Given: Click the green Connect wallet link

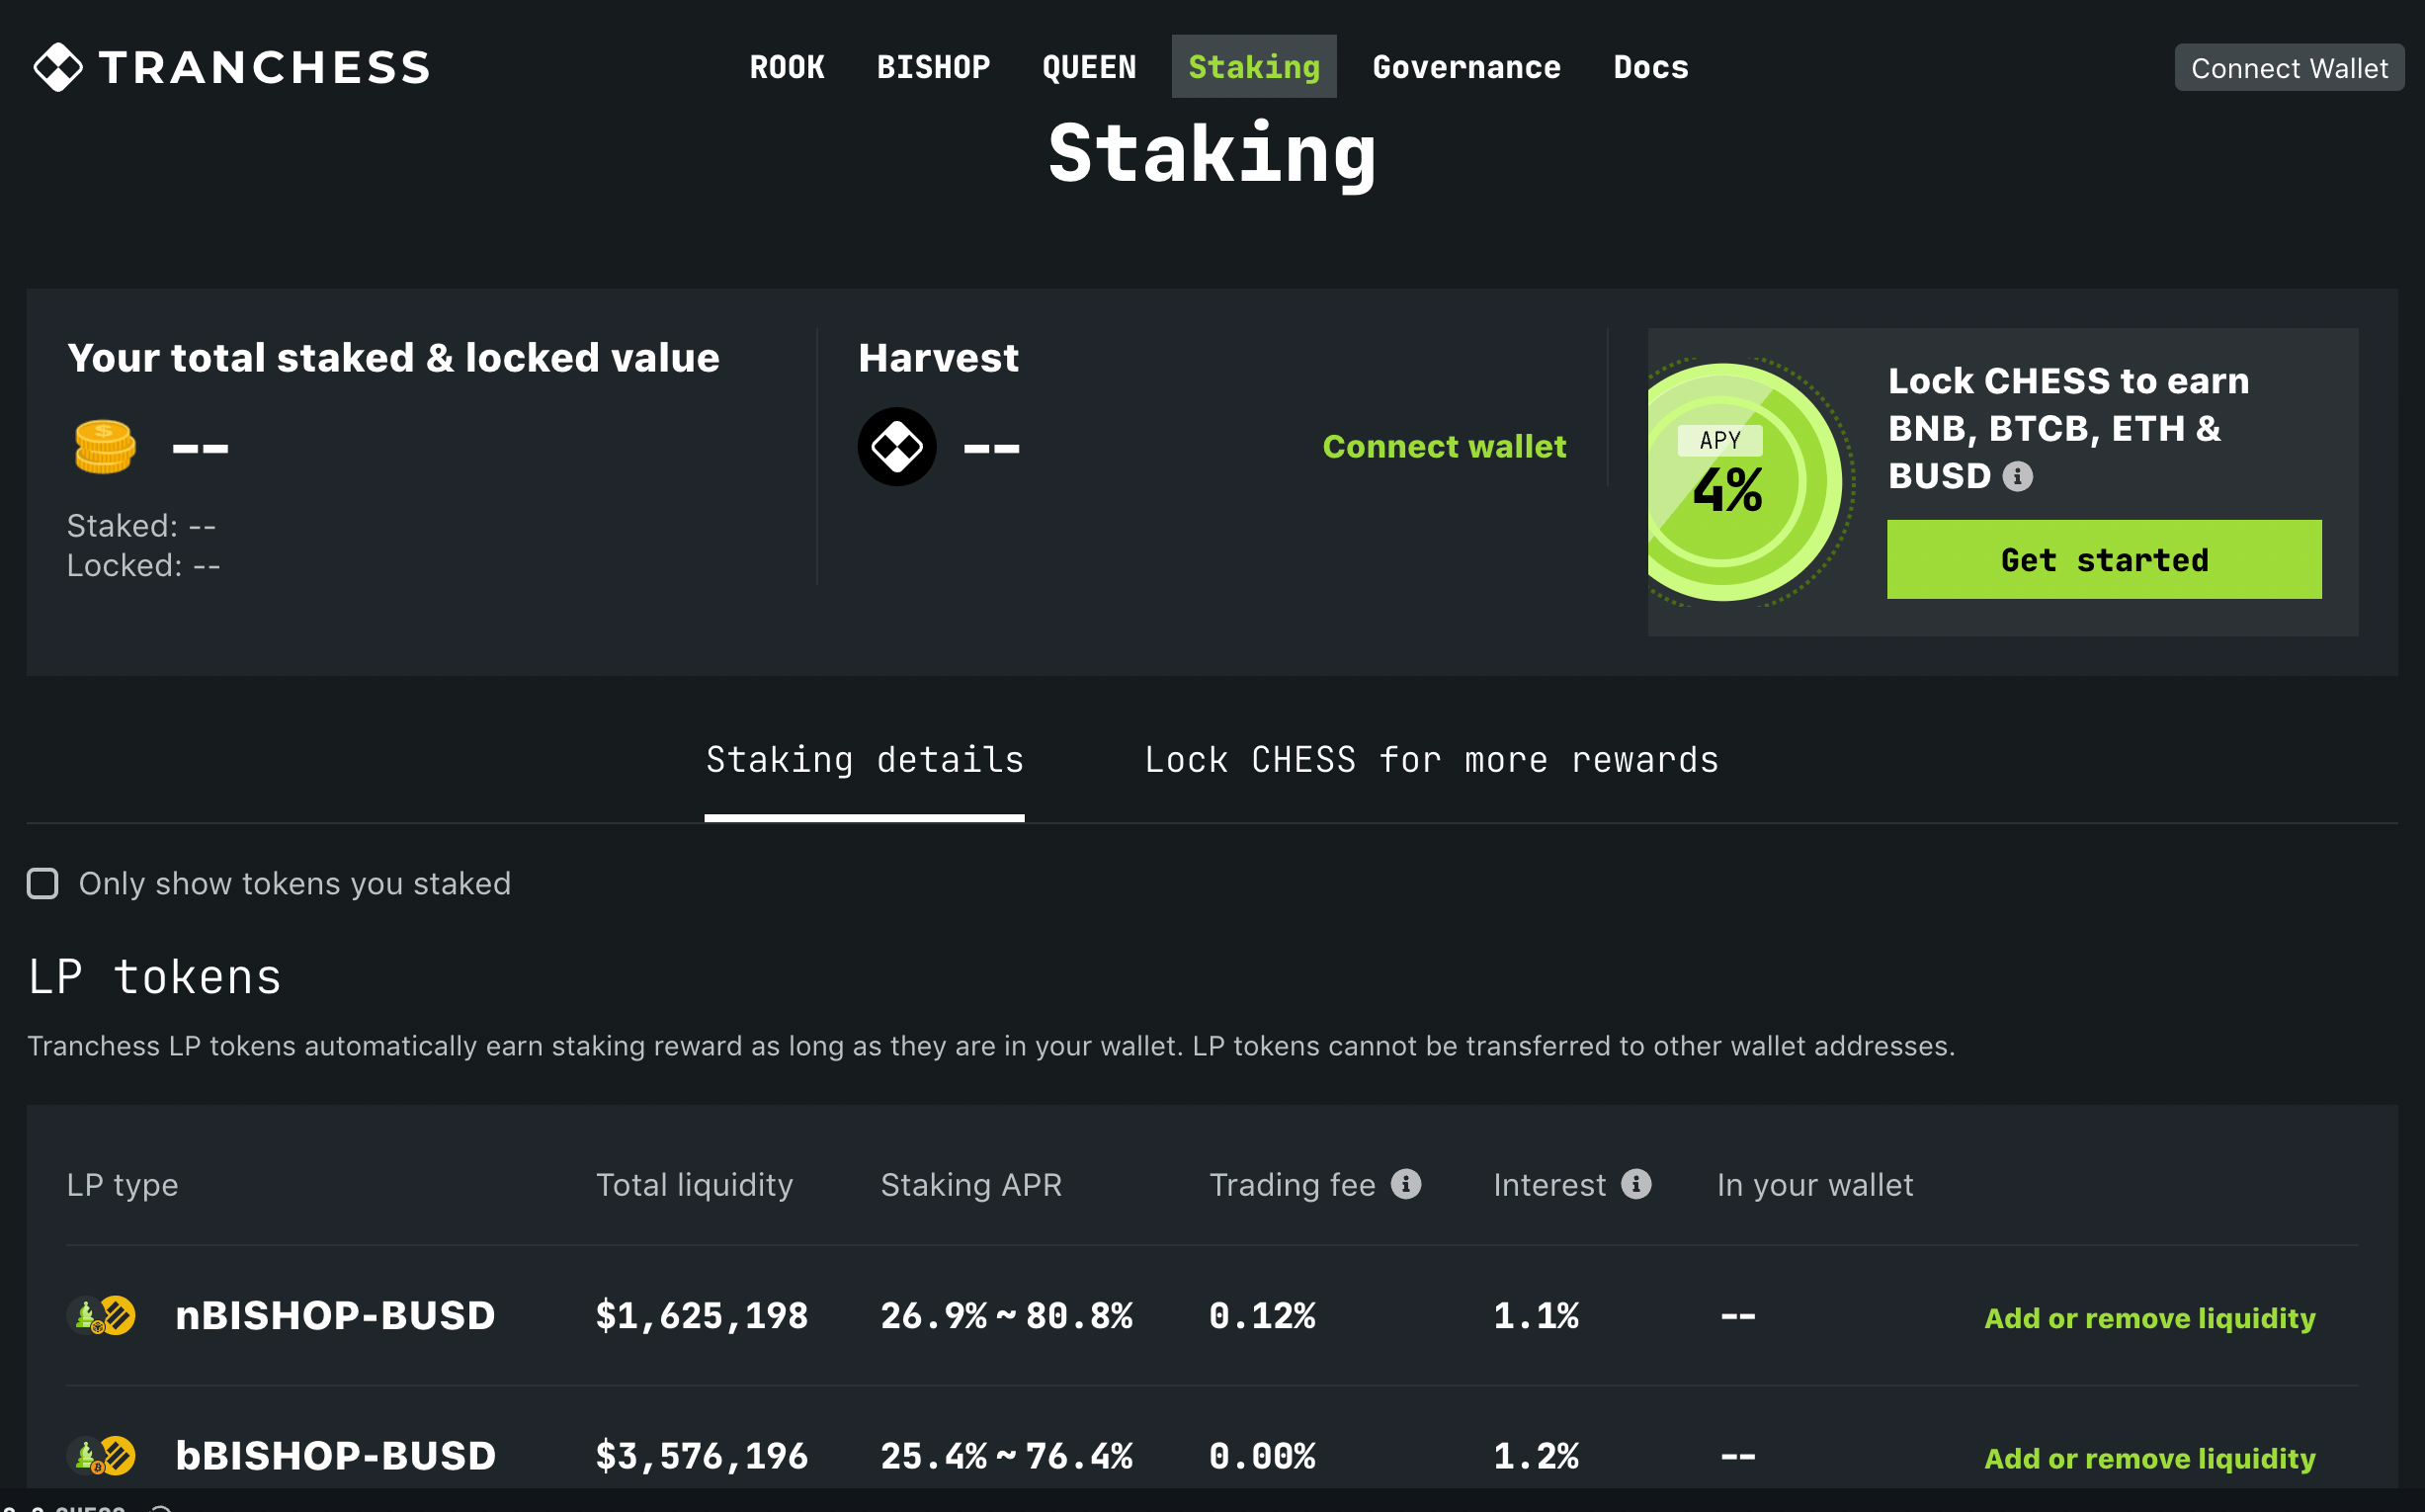Looking at the screenshot, I should (1444, 446).
